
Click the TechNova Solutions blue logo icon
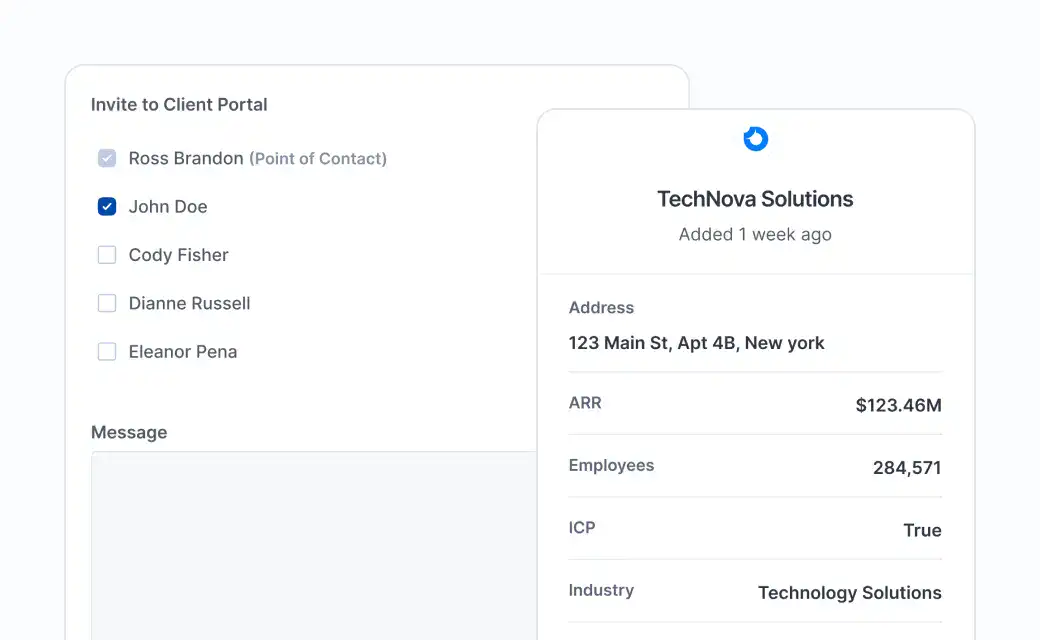(755, 139)
